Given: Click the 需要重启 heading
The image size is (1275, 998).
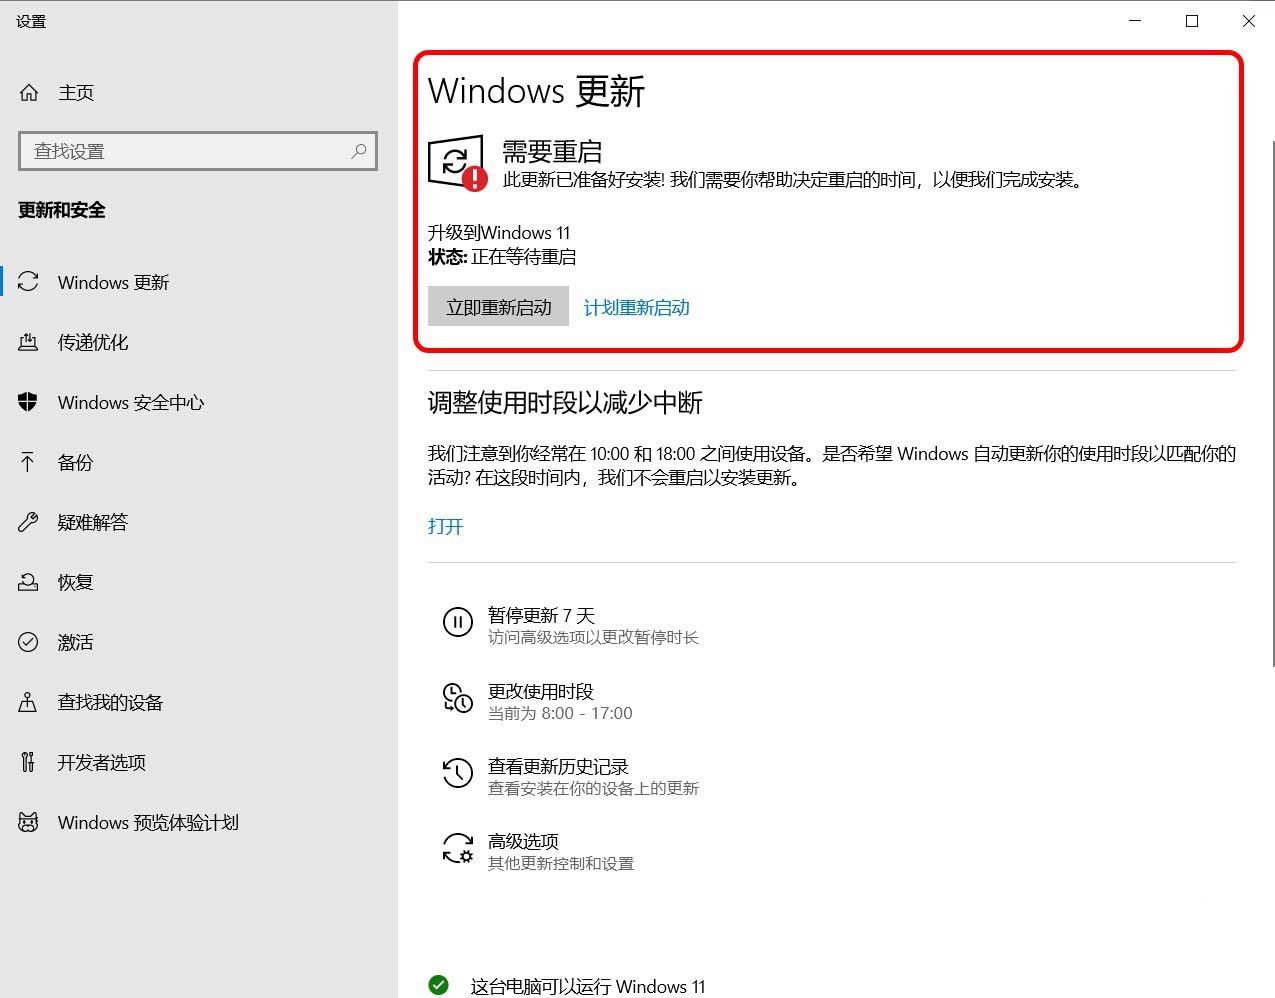Looking at the screenshot, I should [552, 152].
